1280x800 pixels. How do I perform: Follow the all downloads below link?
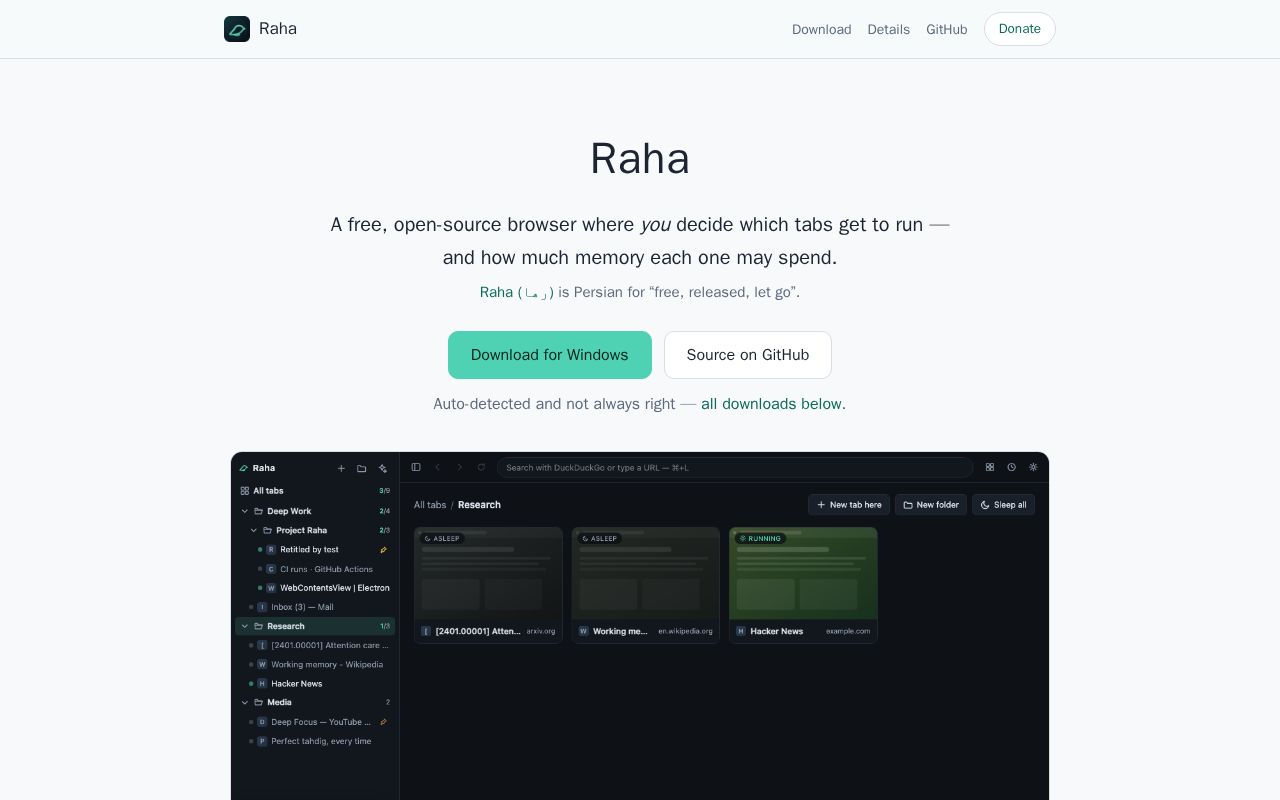773,404
